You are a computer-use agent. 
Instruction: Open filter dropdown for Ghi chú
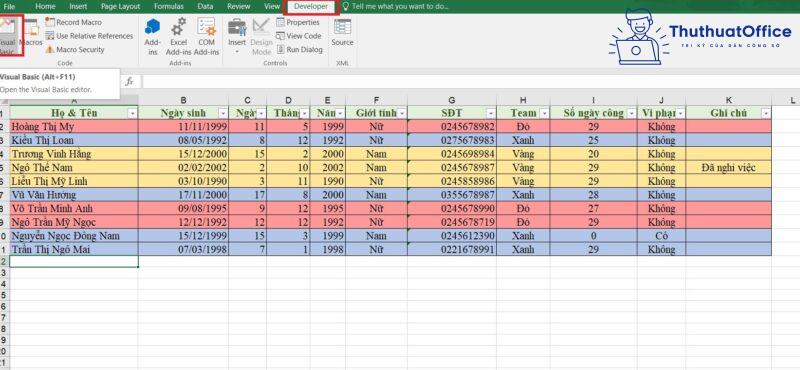click(x=766, y=113)
